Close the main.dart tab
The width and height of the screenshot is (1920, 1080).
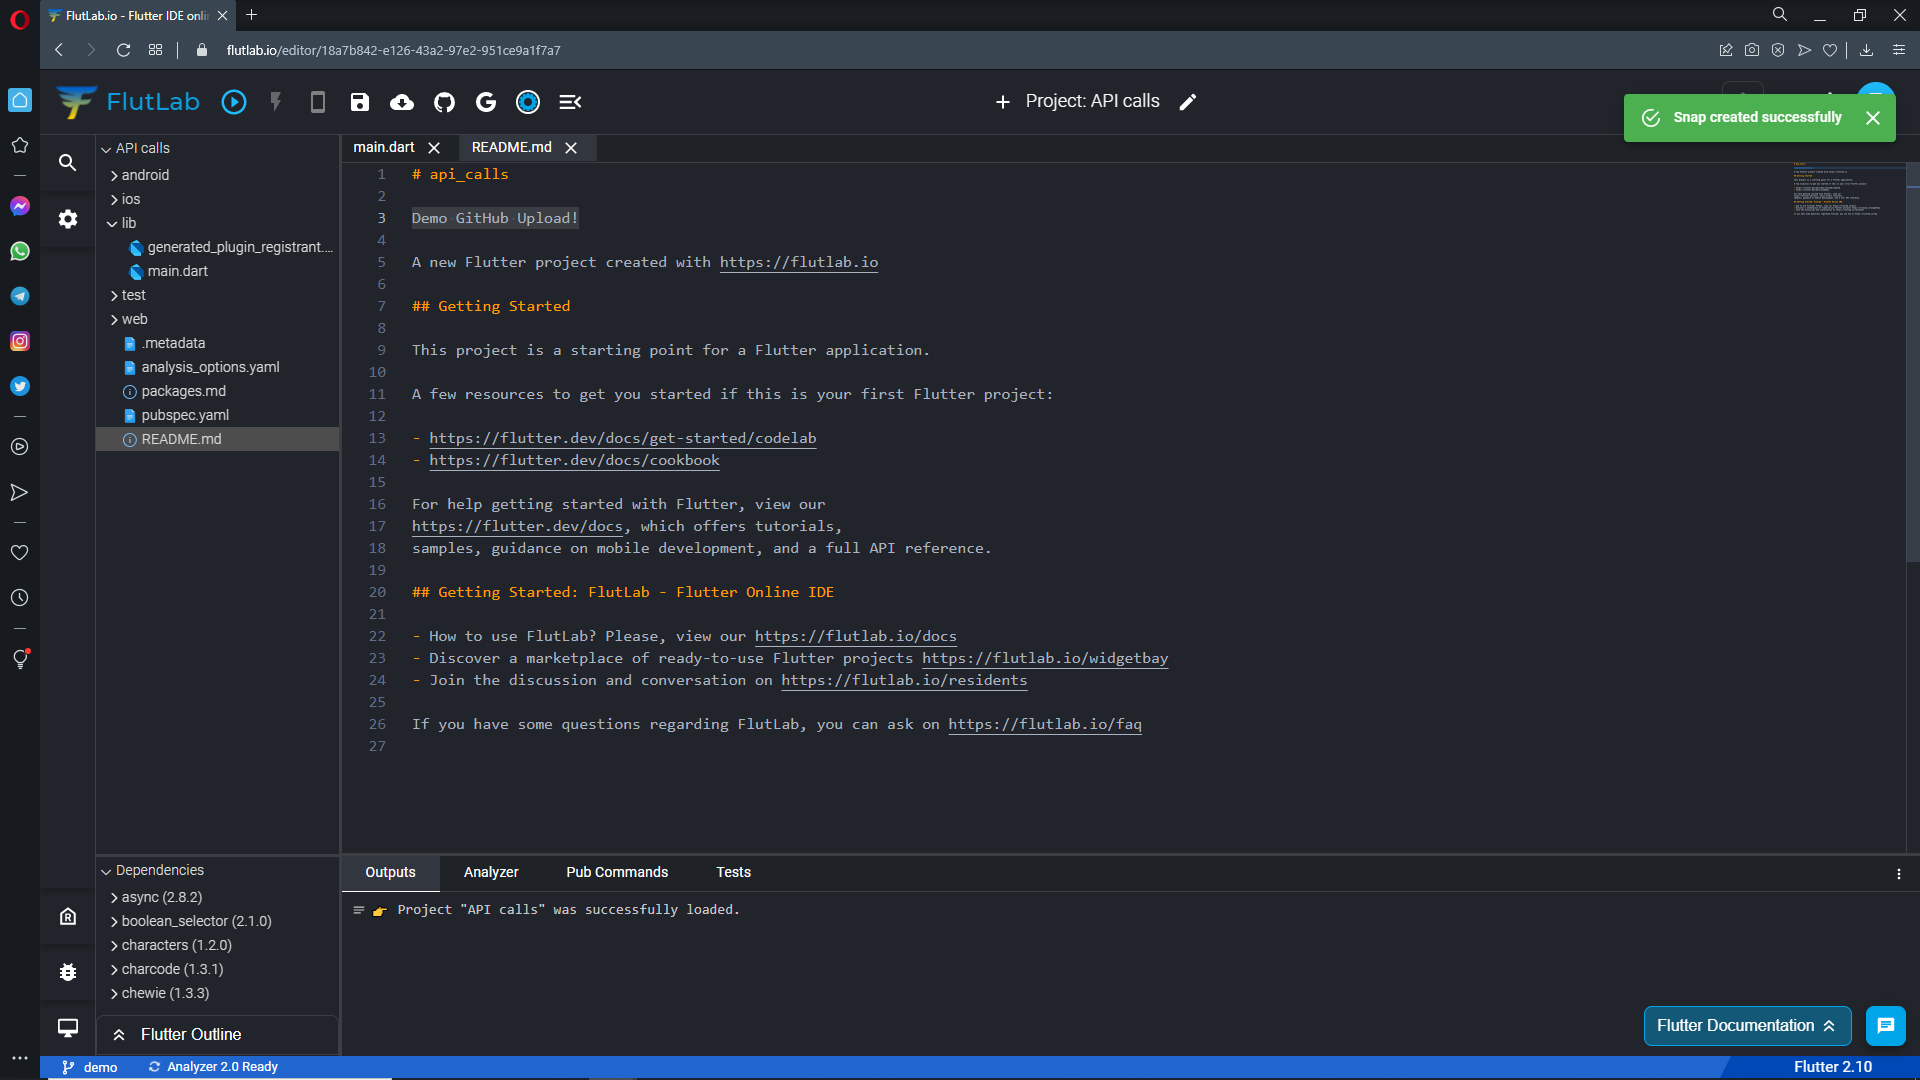click(434, 148)
